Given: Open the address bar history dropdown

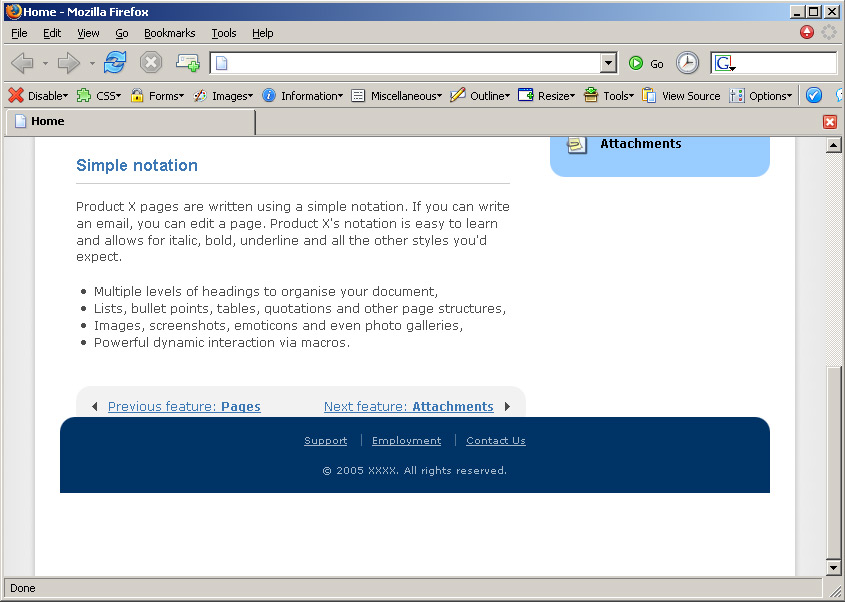Looking at the screenshot, I should click(608, 63).
